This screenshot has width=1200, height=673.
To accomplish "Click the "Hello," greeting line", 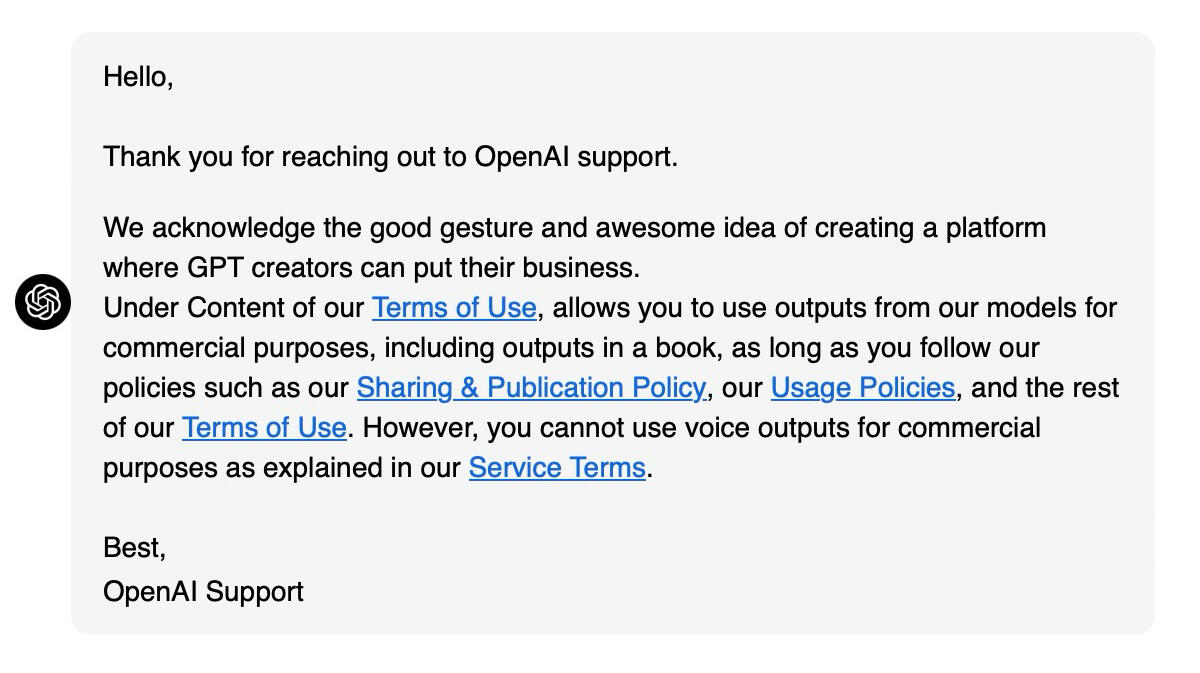I will [138, 77].
